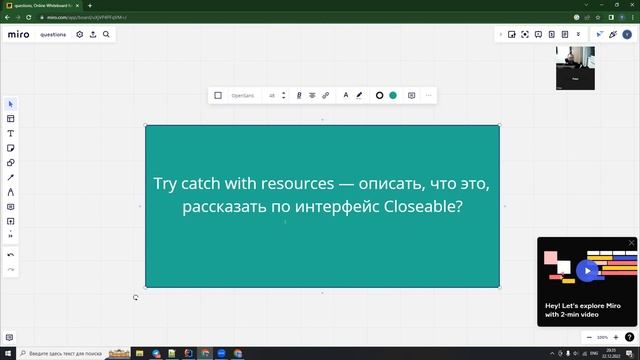
Task: Insert a link to the shape text
Action: click(326, 96)
